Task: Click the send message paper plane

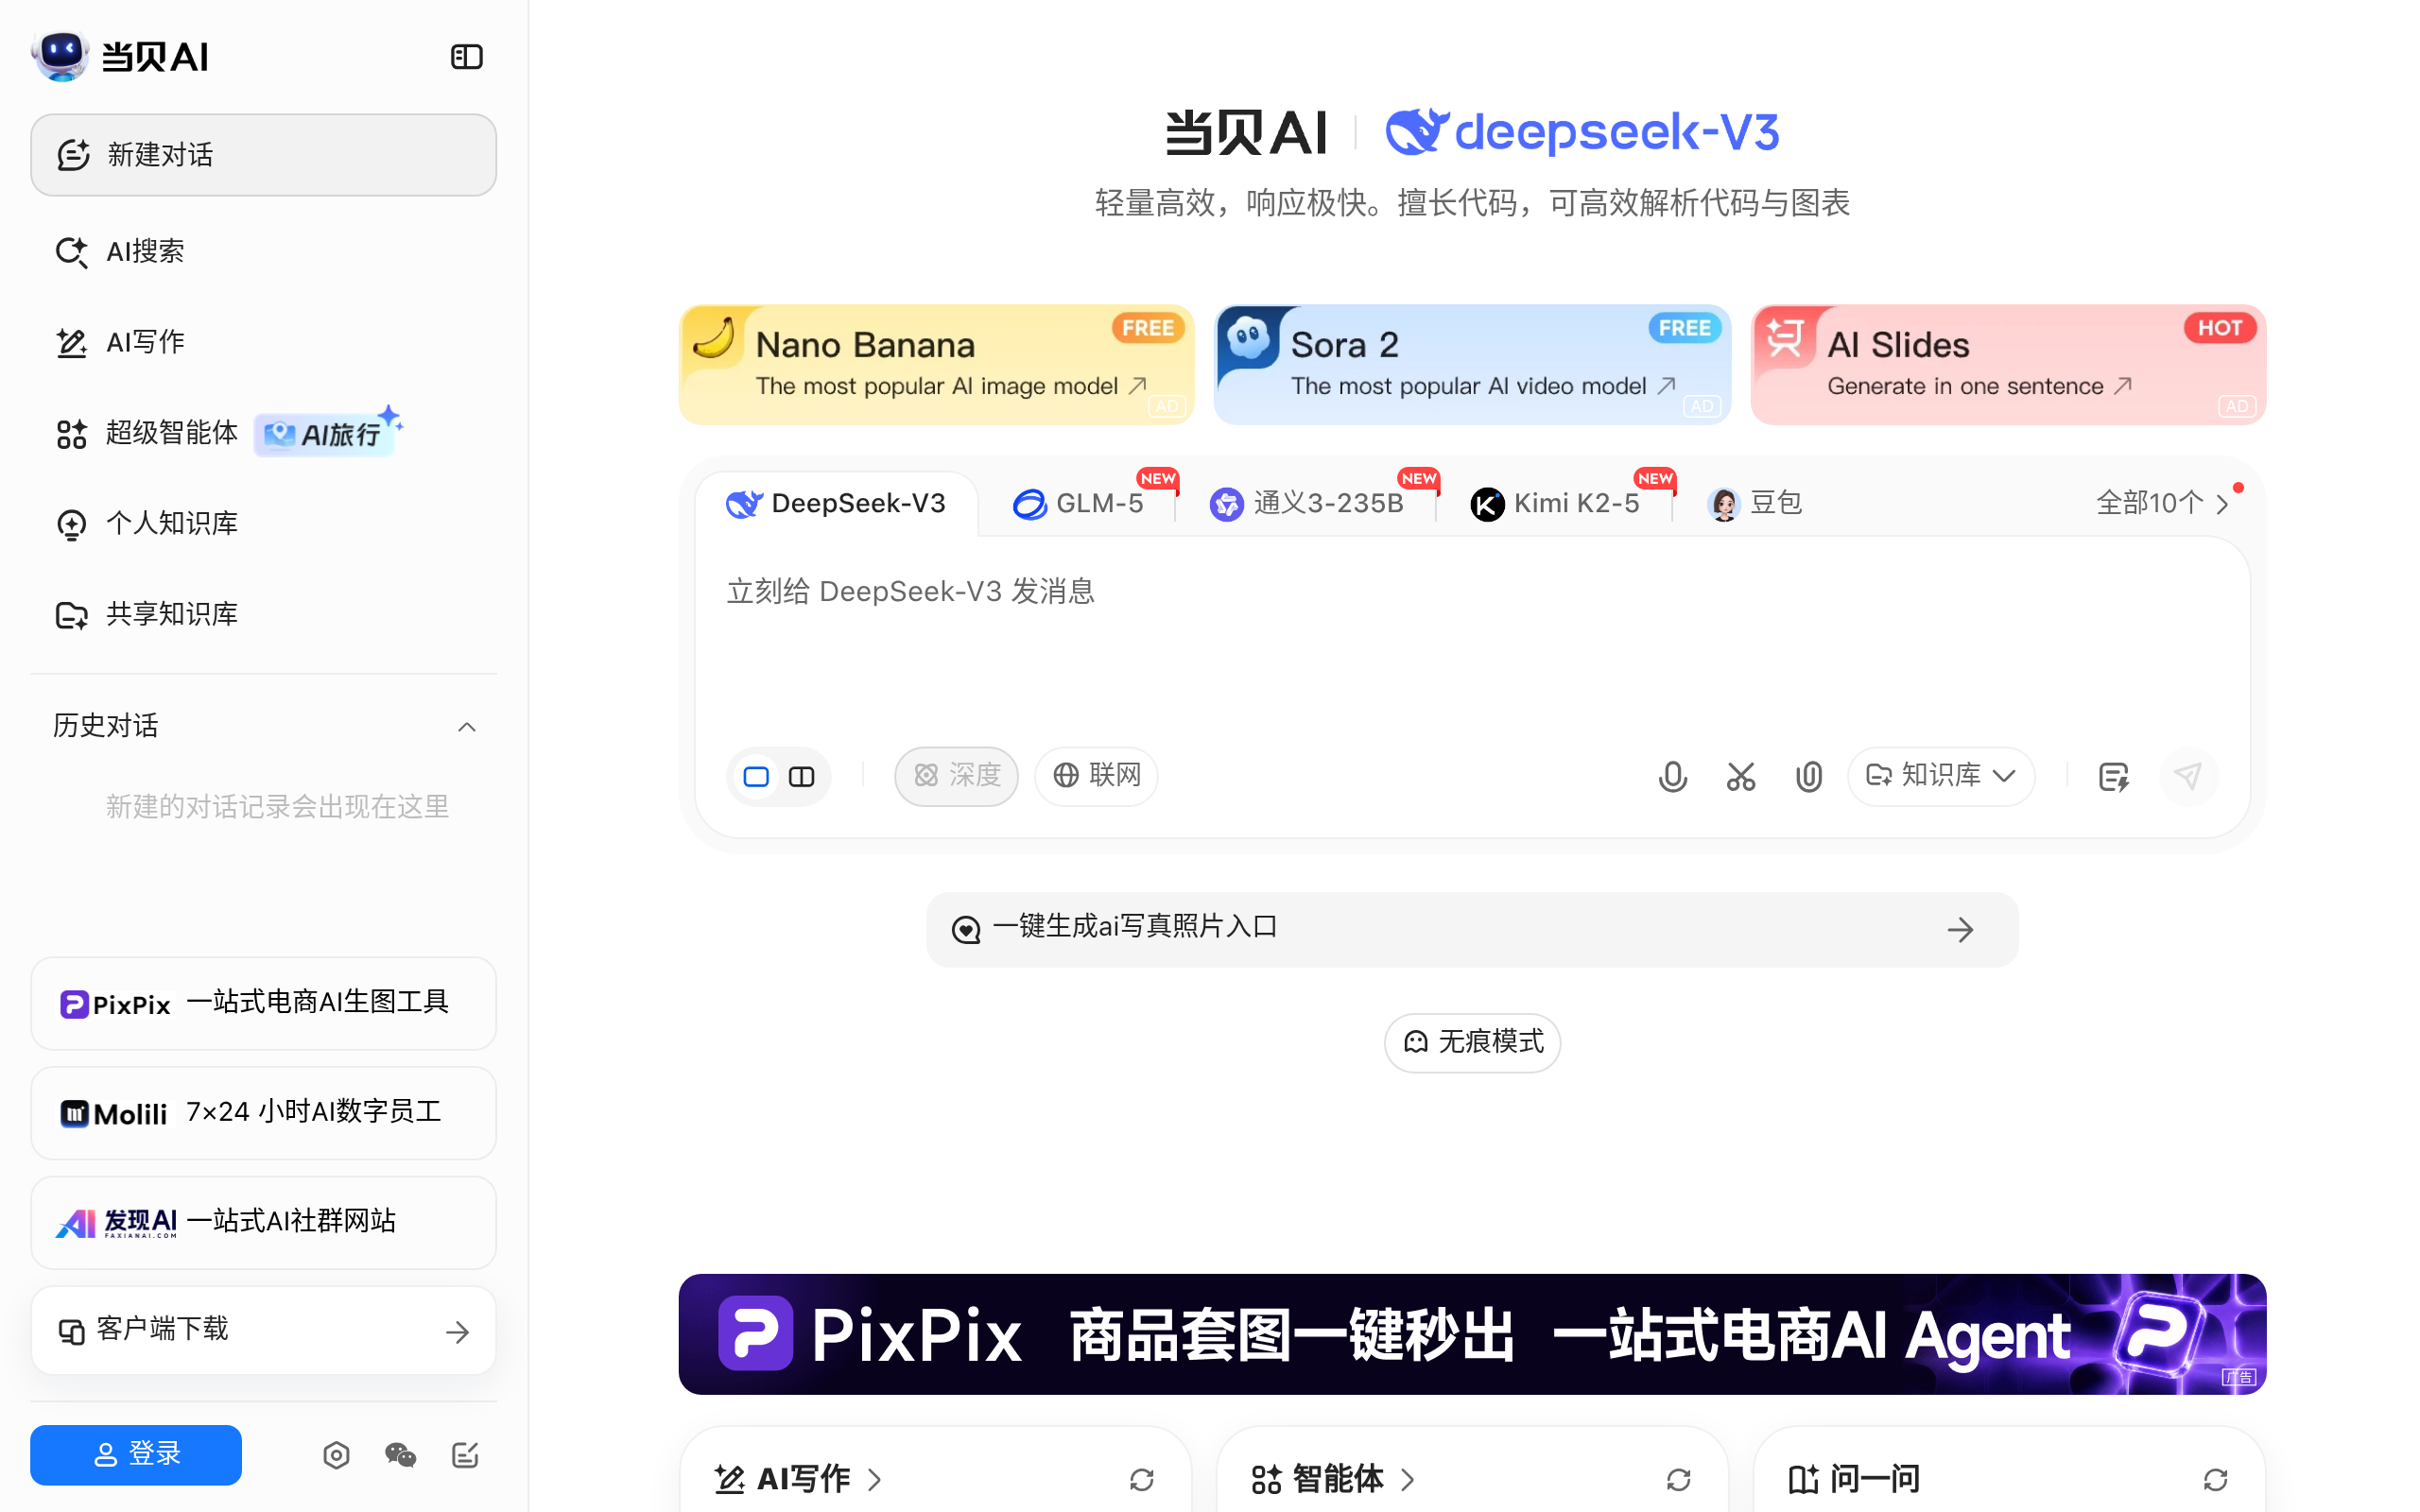Action: click(2188, 776)
